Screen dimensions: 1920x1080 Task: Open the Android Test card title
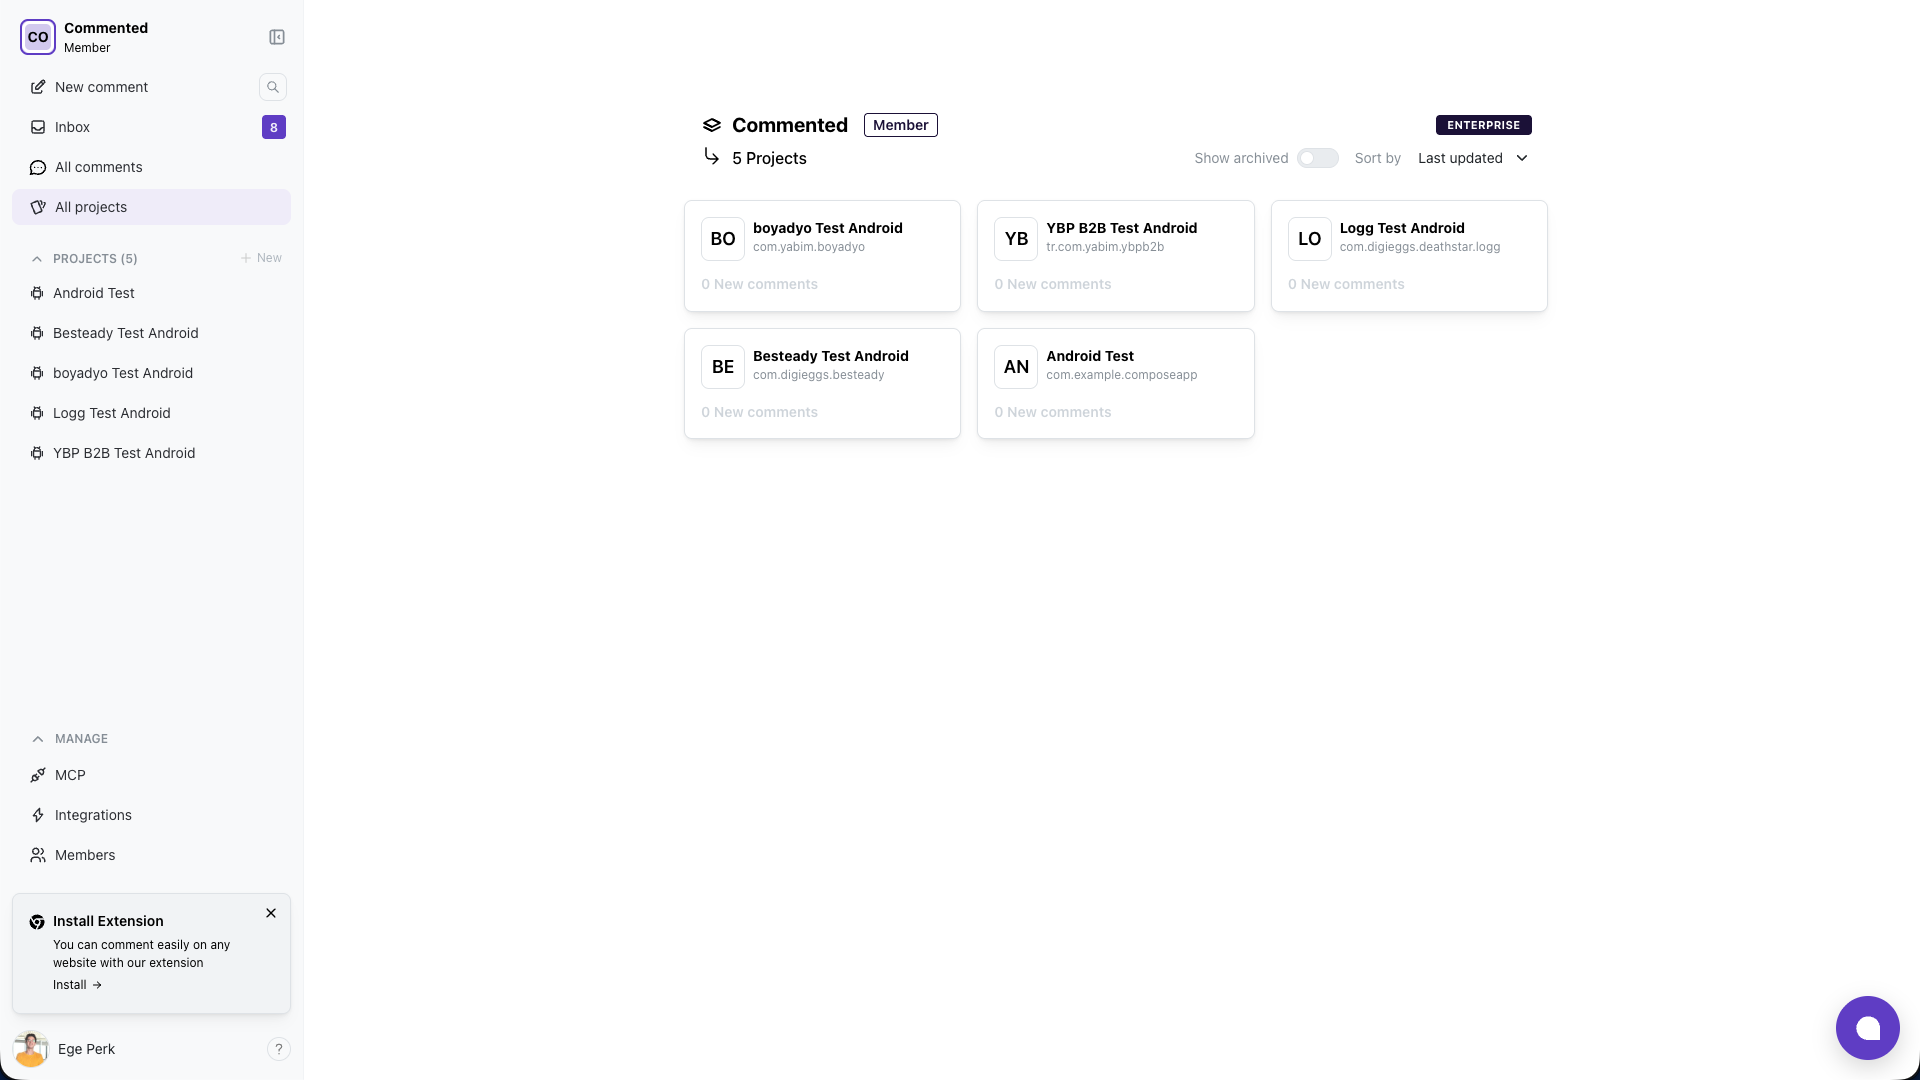(x=1090, y=356)
